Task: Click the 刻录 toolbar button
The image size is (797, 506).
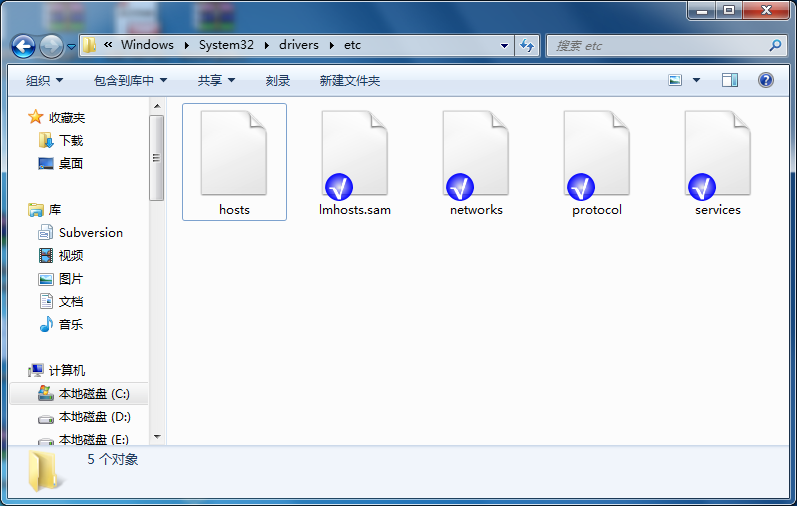Action: pos(278,80)
